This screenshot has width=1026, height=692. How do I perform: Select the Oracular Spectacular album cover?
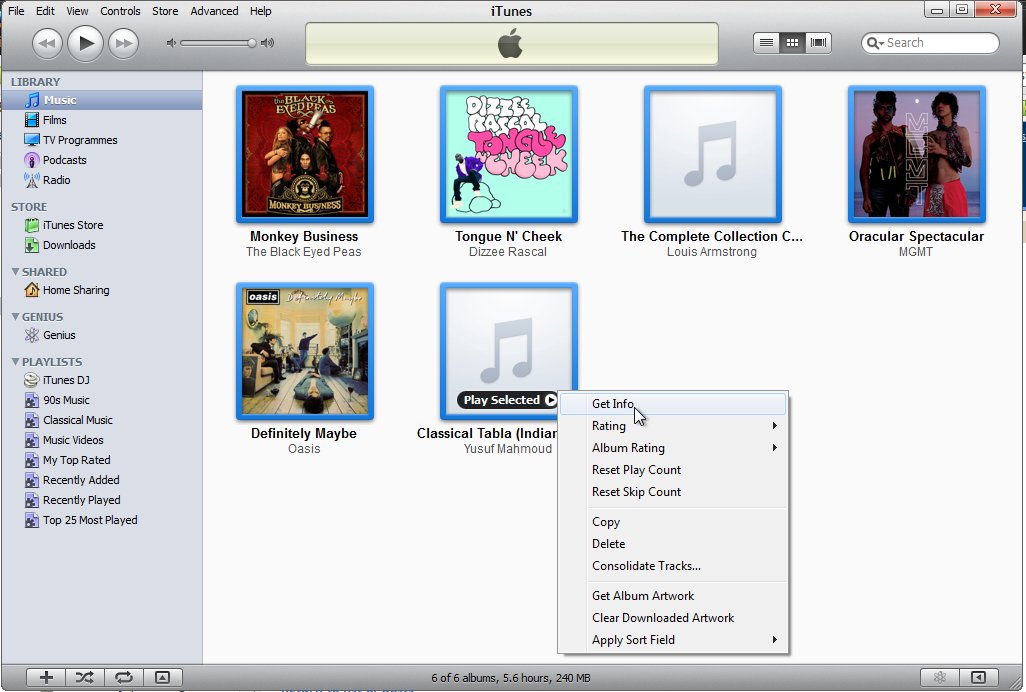coord(917,154)
